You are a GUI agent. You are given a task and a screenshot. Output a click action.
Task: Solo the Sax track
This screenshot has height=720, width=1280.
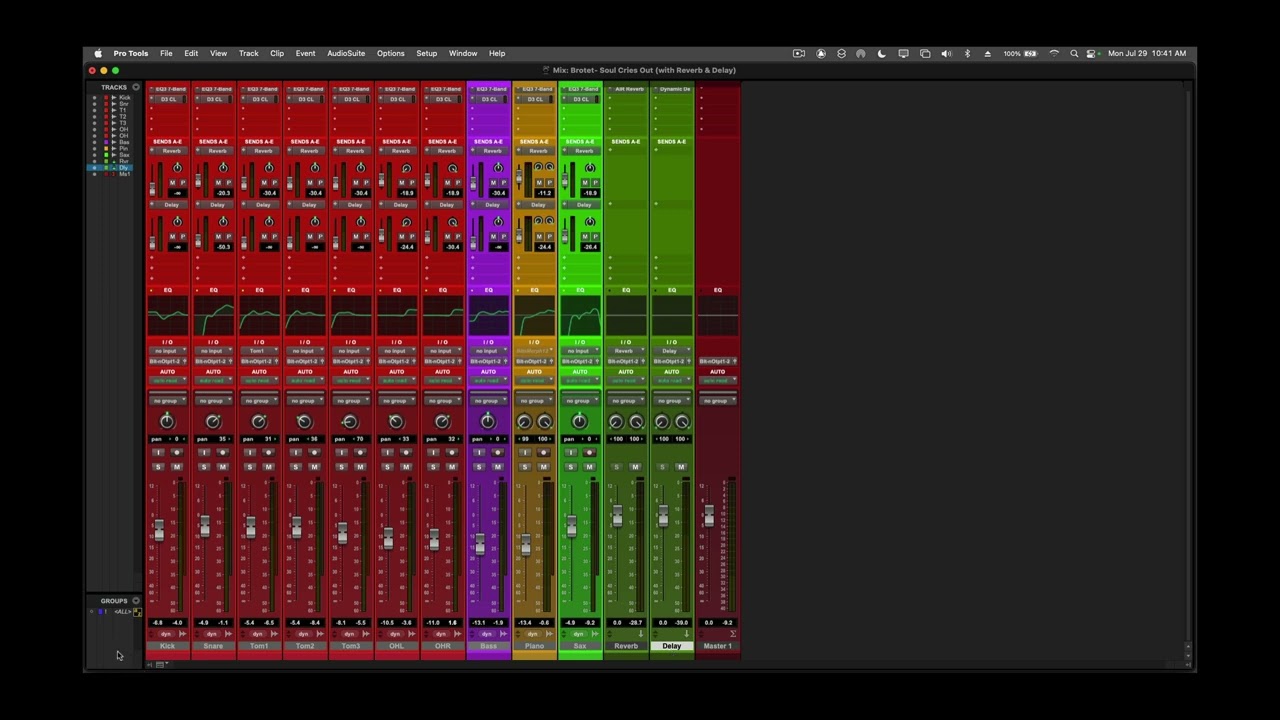click(571, 467)
